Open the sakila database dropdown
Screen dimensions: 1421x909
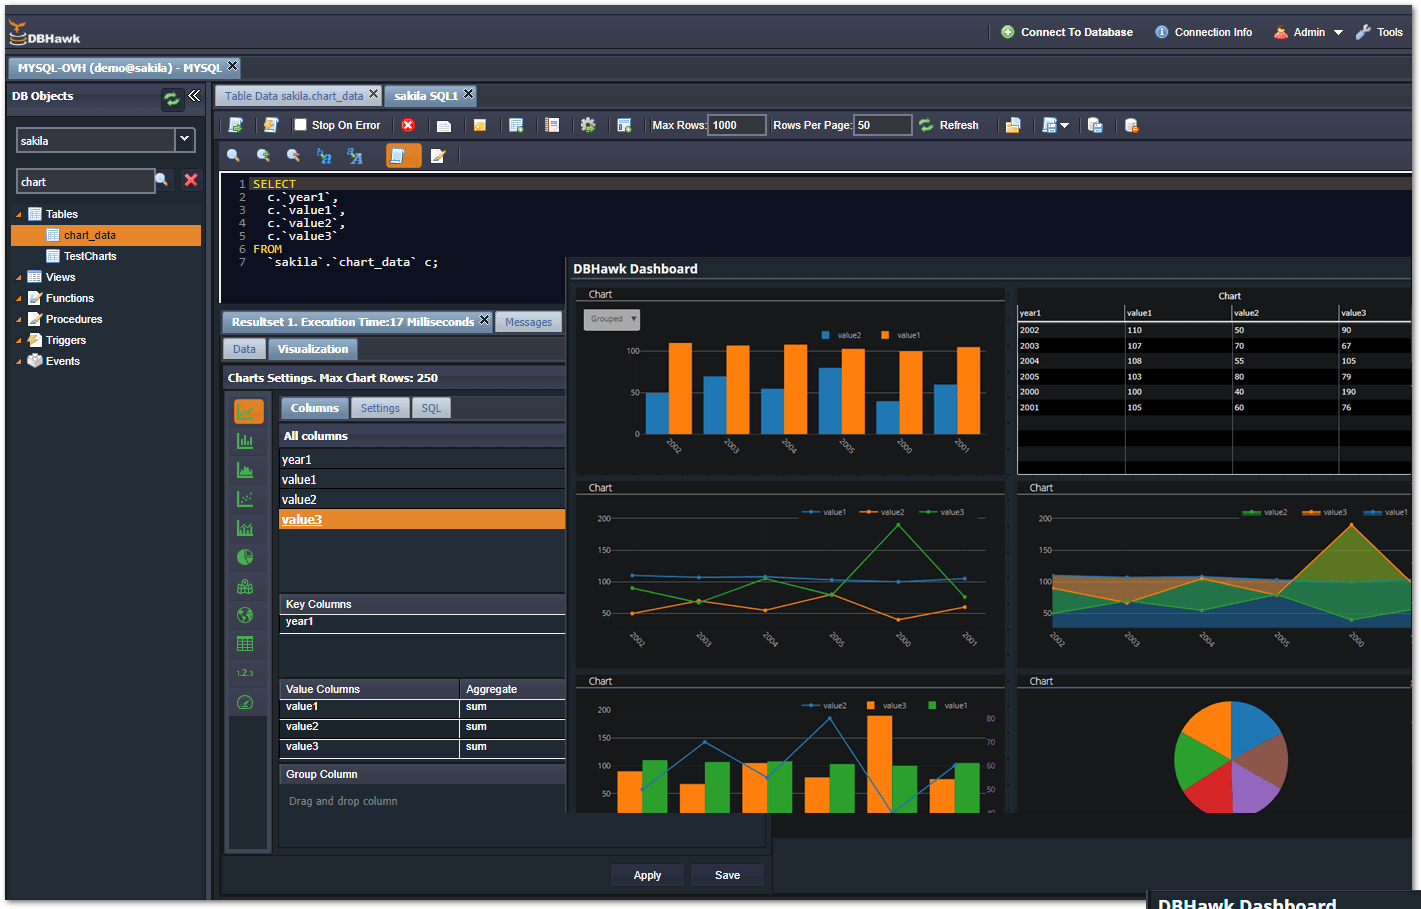pyautogui.click(x=185, y=140)
